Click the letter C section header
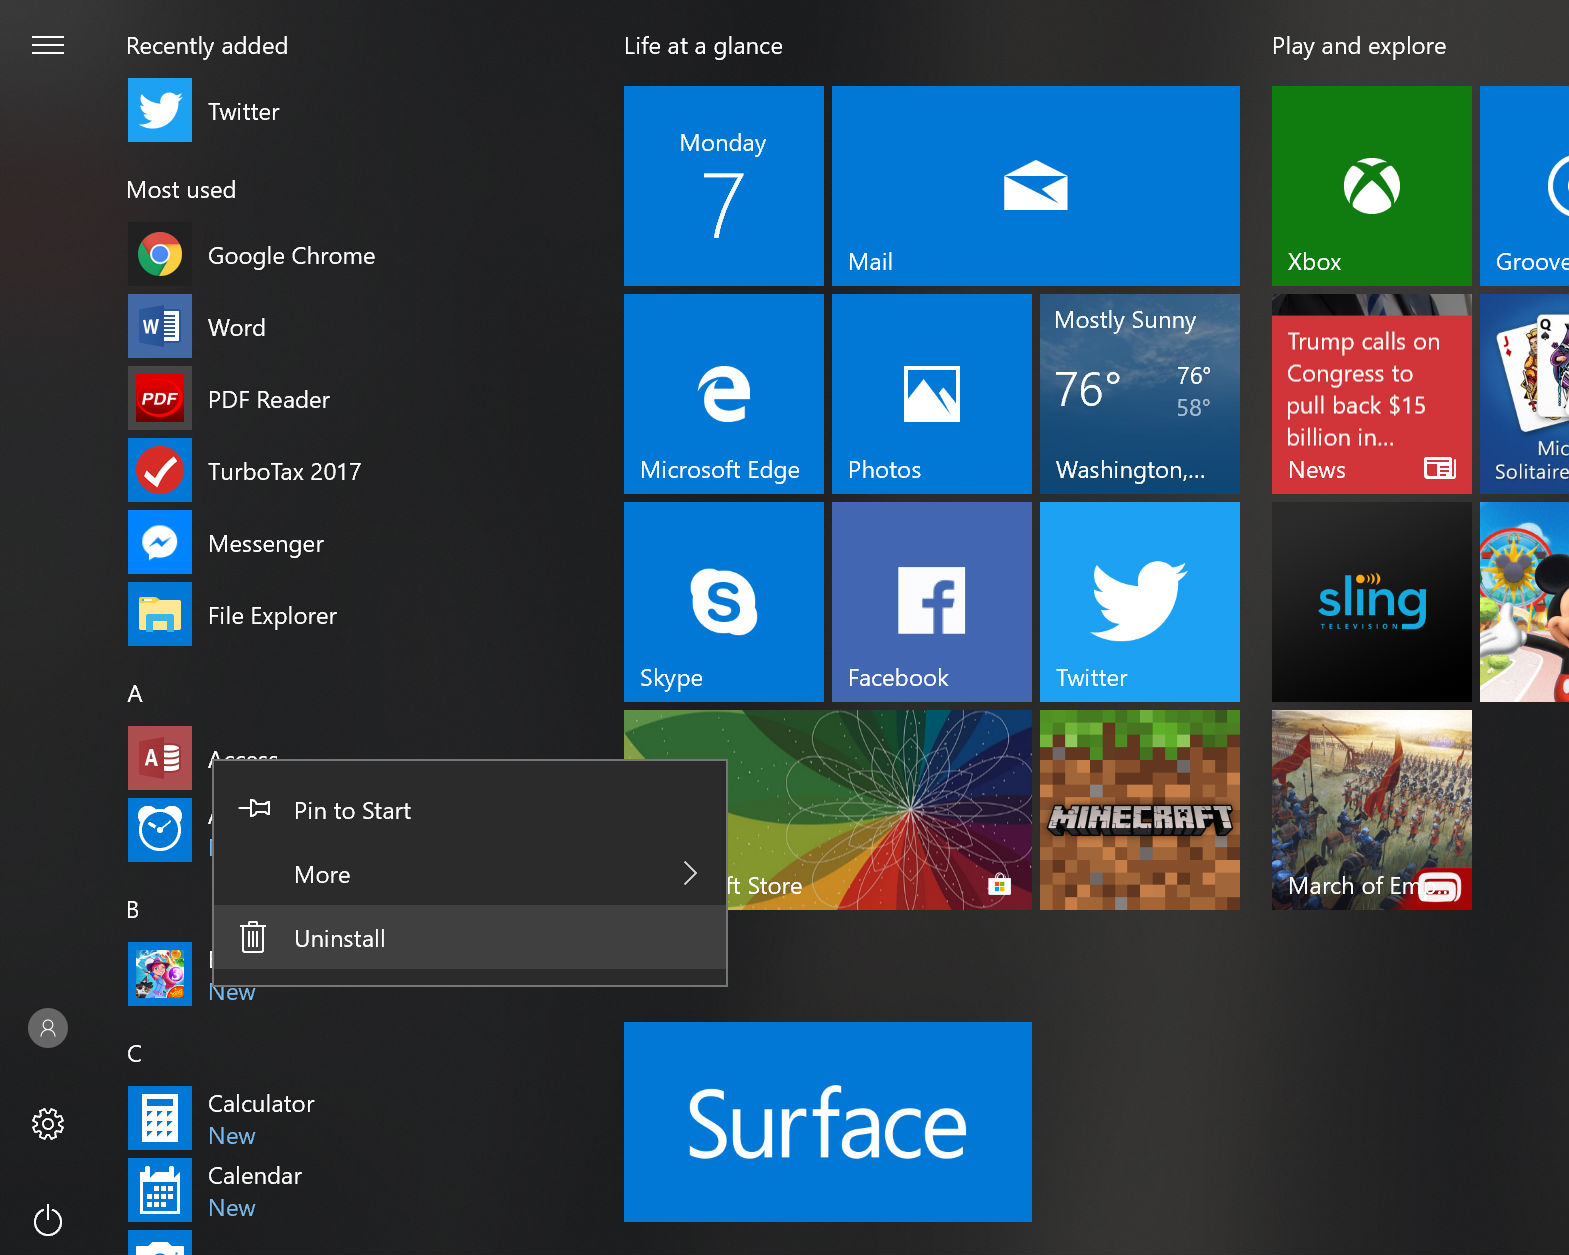 pyautogui.click(x=134, y=1054)
